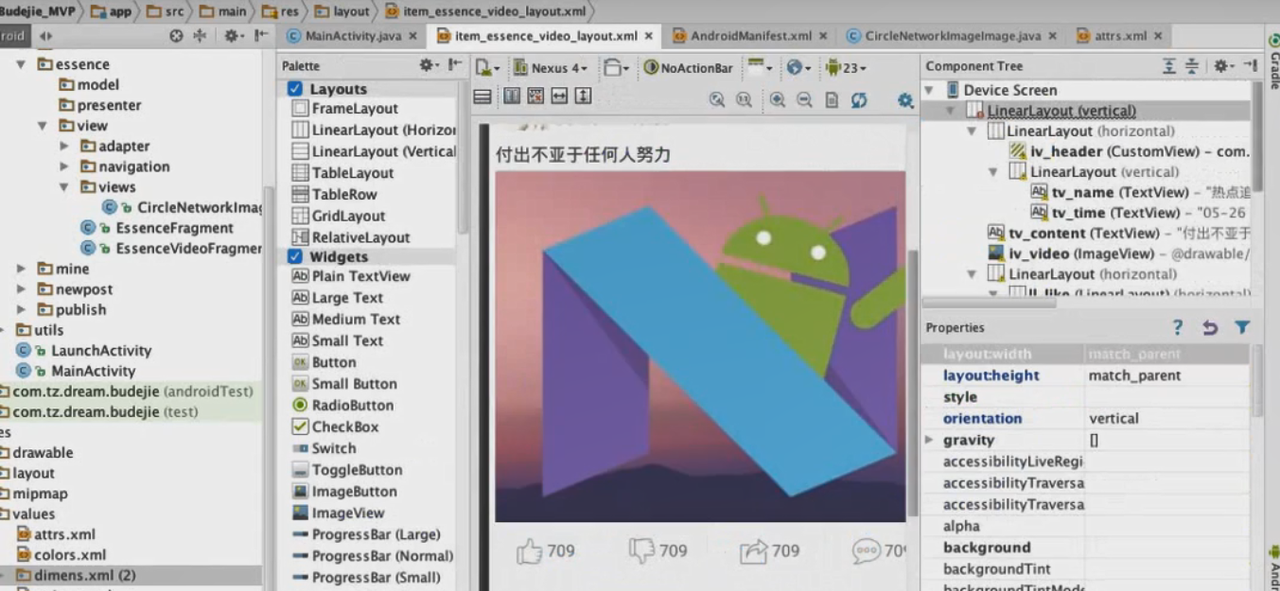
Task: Open the API level 23 dropdown
Action: 846,68
